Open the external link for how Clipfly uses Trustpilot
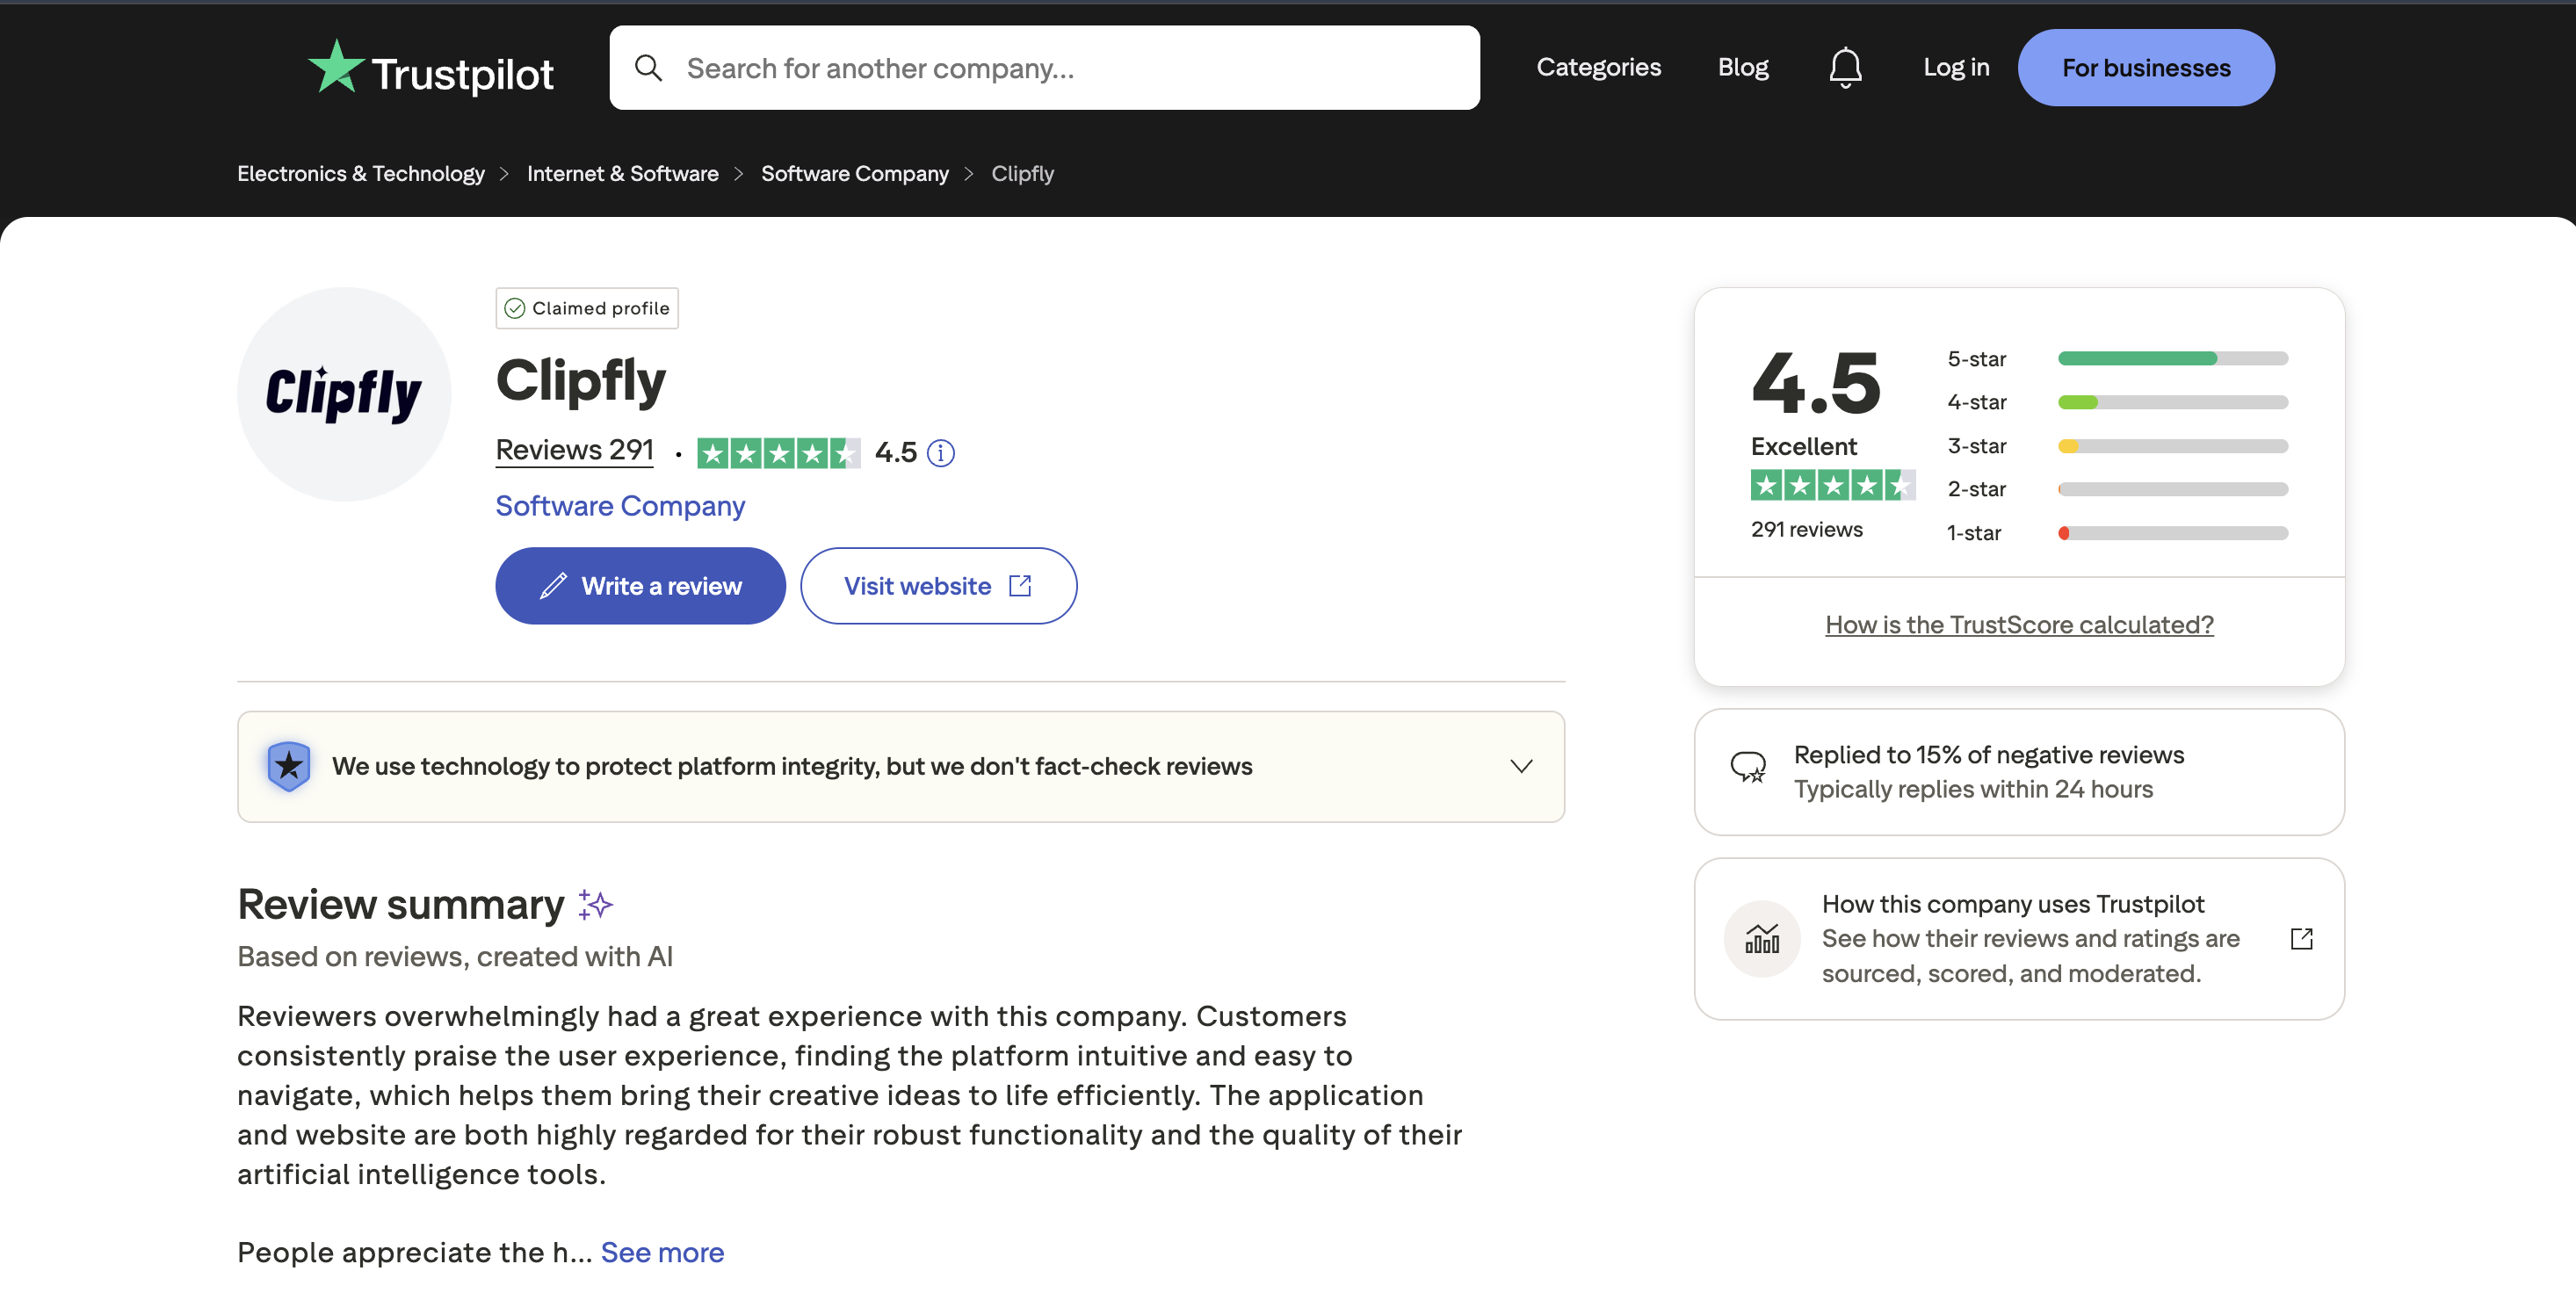The height and width of the screenshot is (1300, 2576). (2302, 938)
